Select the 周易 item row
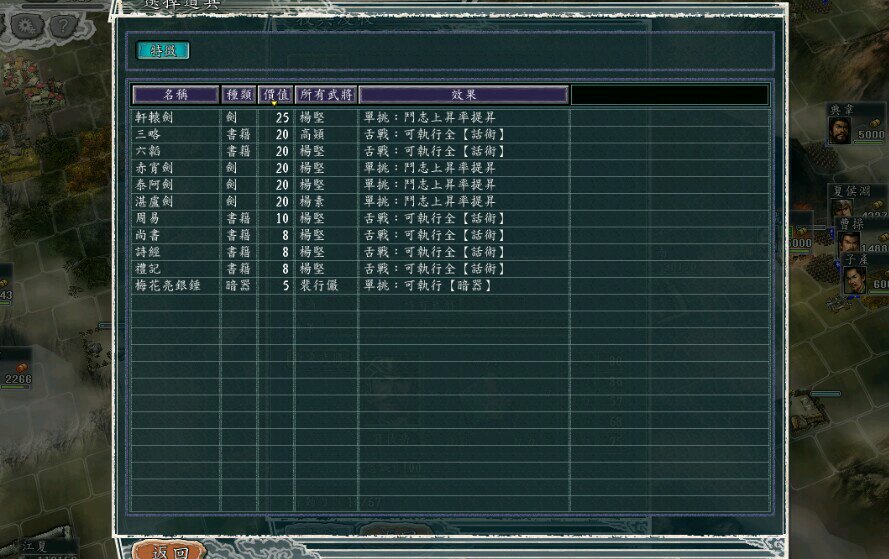Screen dimensions: 889x559 click(x=450, y=218)
